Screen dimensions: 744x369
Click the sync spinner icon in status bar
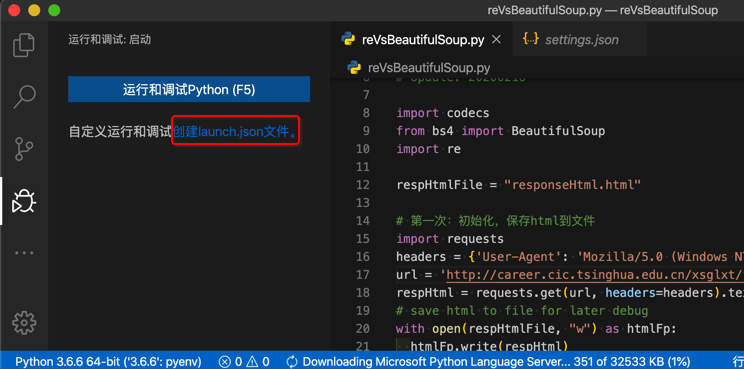[x=292, y=361]
